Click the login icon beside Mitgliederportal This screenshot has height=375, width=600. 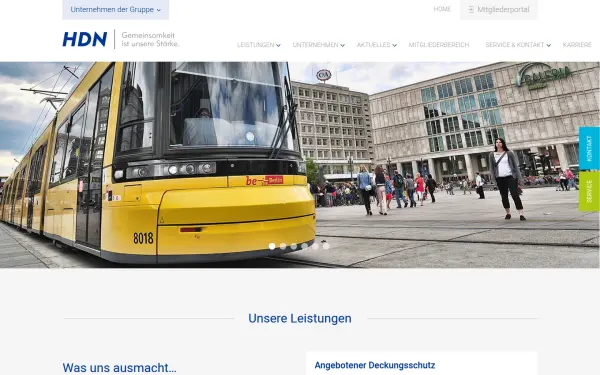pos(471,10)
